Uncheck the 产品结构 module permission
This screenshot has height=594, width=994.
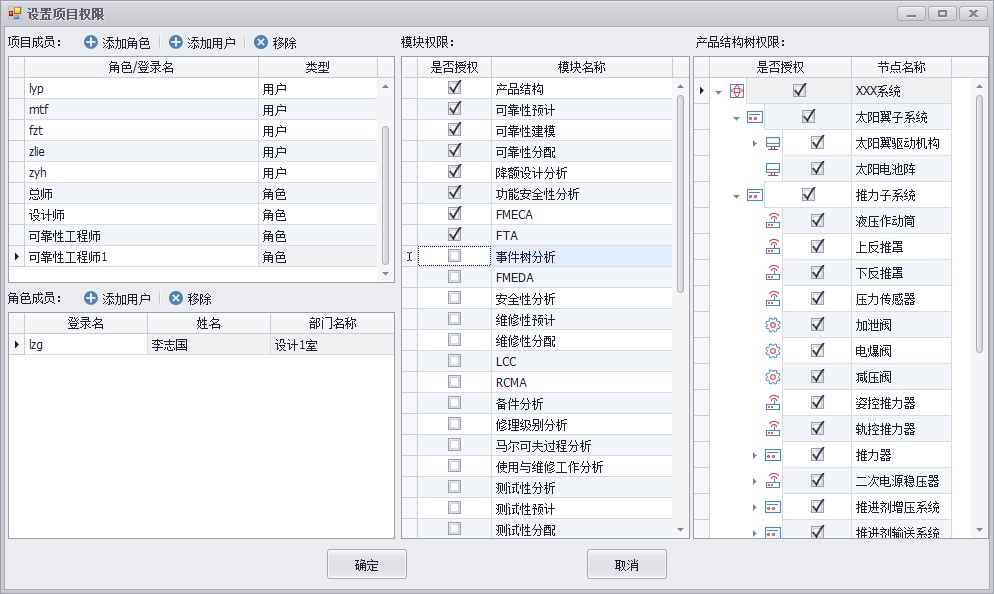pyautogui.click(x=455, y=89)
